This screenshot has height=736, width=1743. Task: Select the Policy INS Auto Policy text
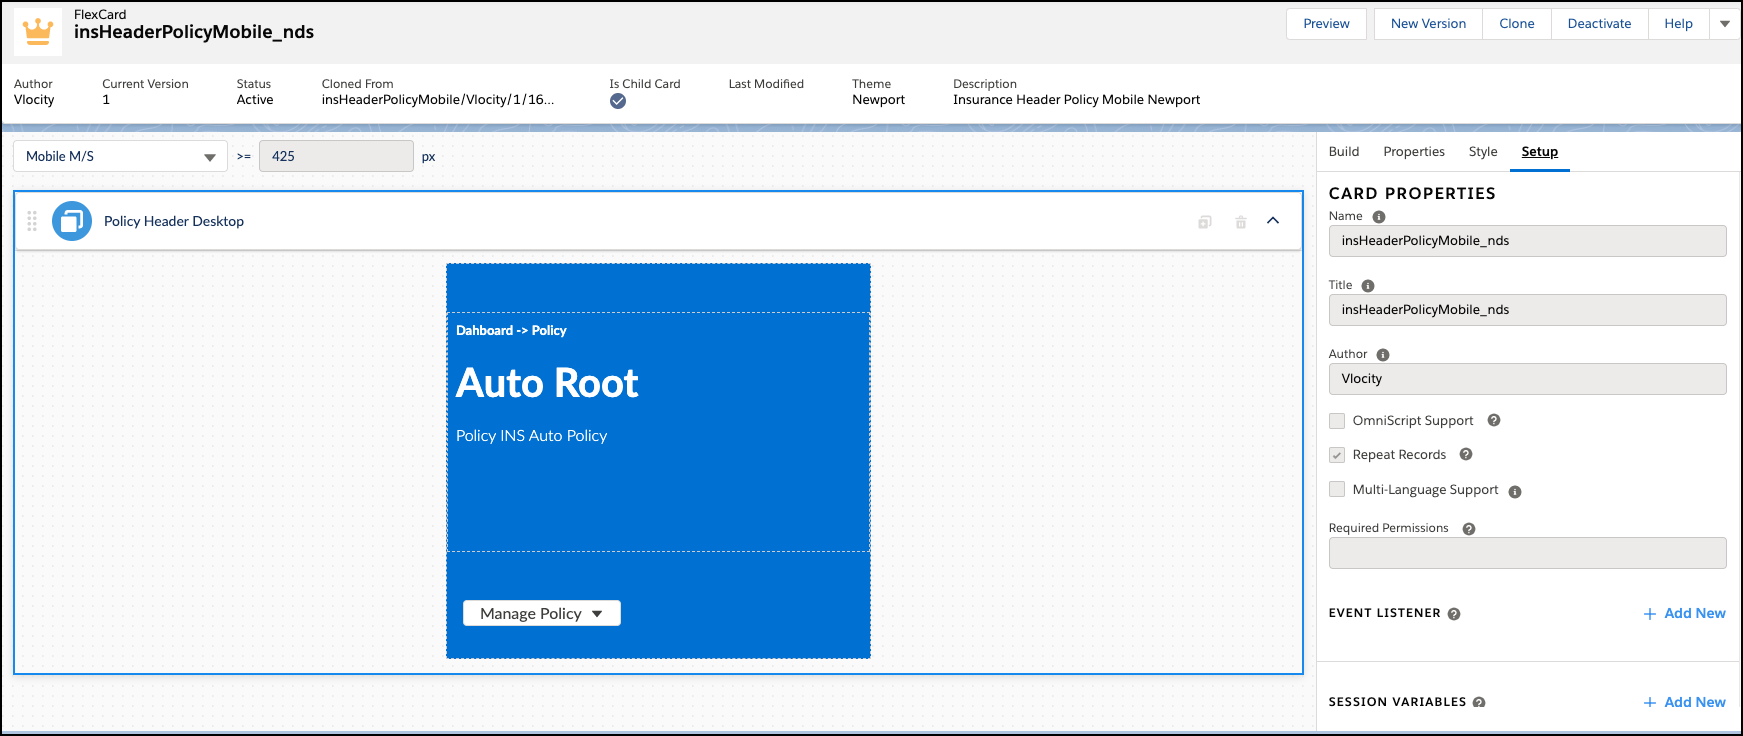pyautogui.click(x=531, y=436)
